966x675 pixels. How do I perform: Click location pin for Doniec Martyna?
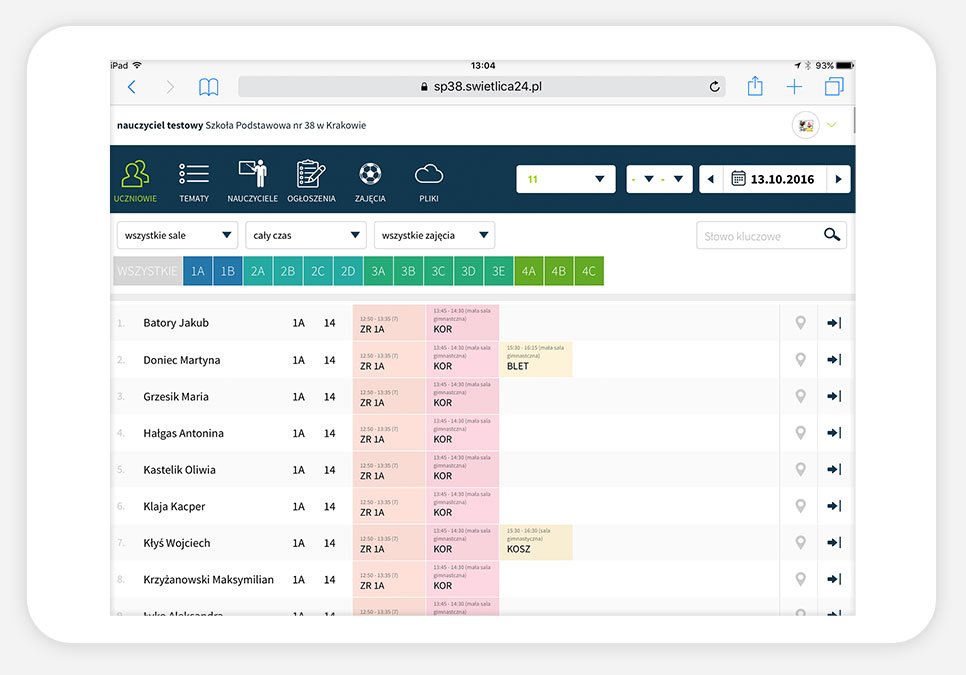point(800,360)
